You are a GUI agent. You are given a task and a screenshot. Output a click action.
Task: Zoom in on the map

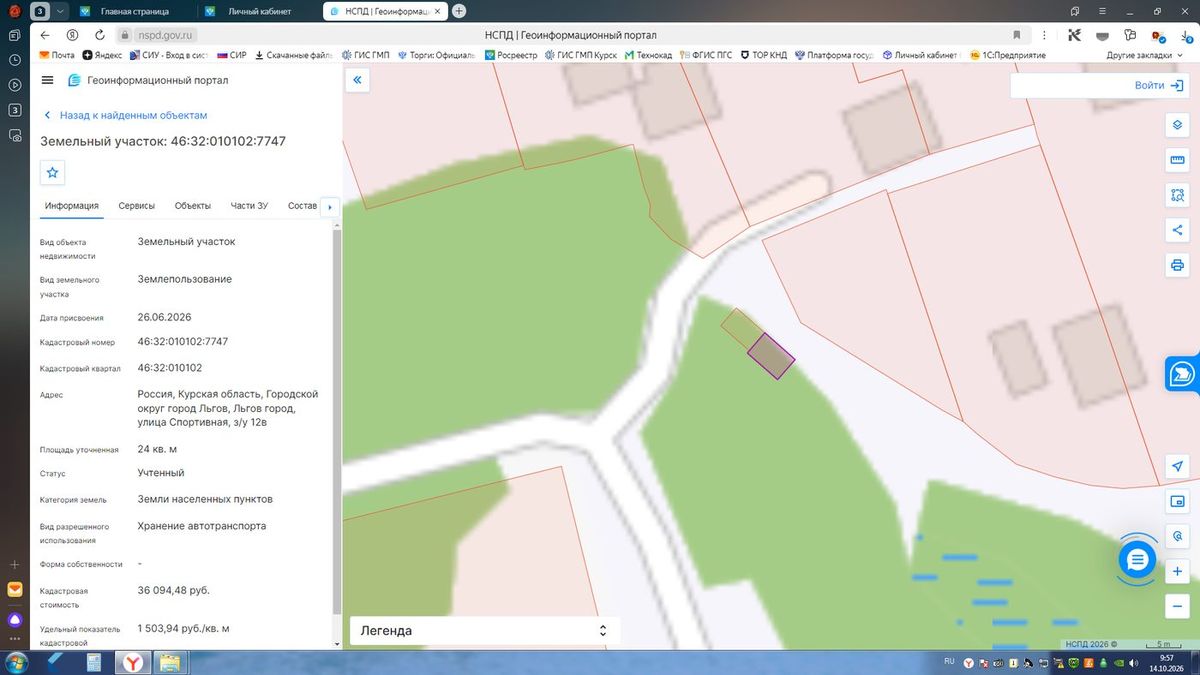(1177, 571)
